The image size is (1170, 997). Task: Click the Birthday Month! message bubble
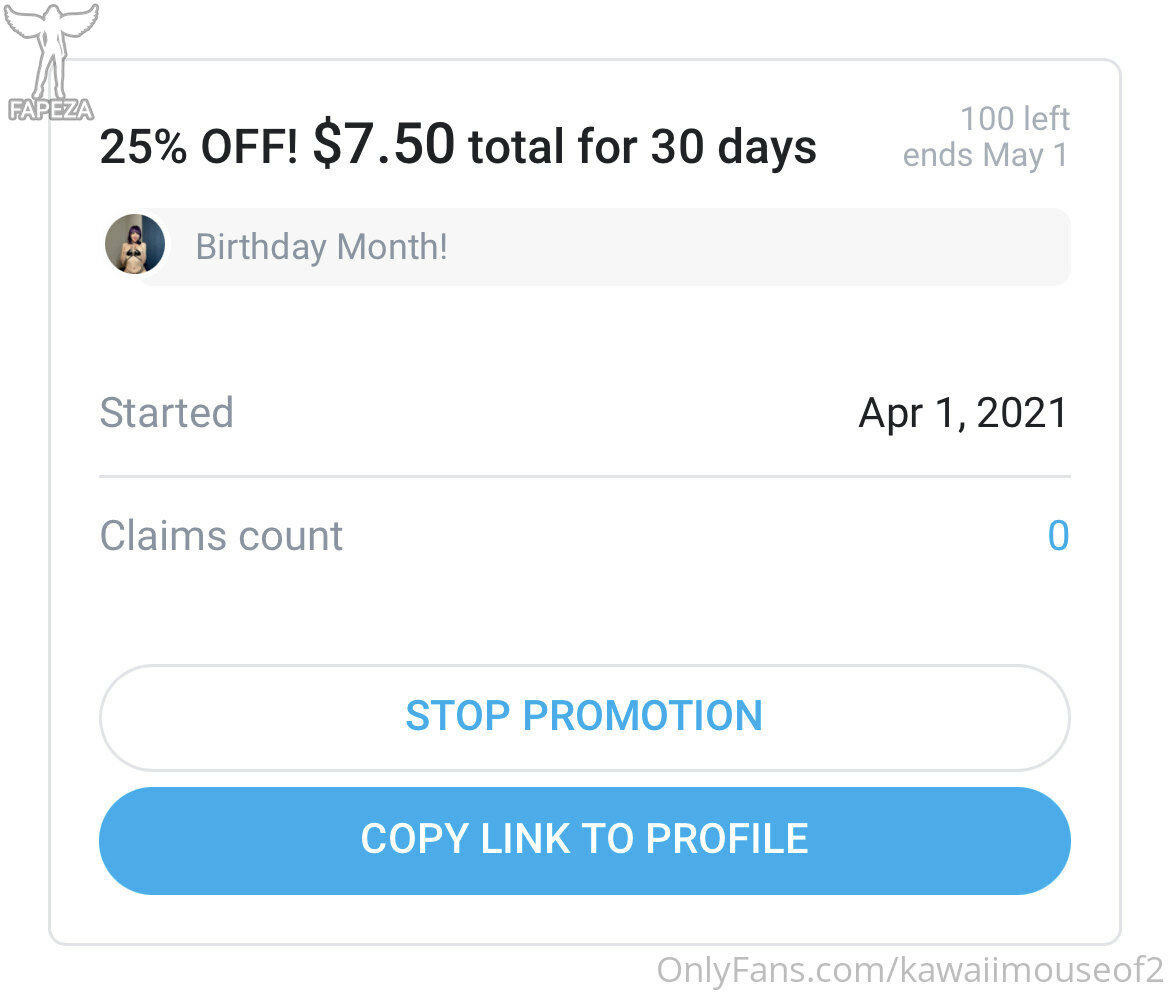click(320, 246)
